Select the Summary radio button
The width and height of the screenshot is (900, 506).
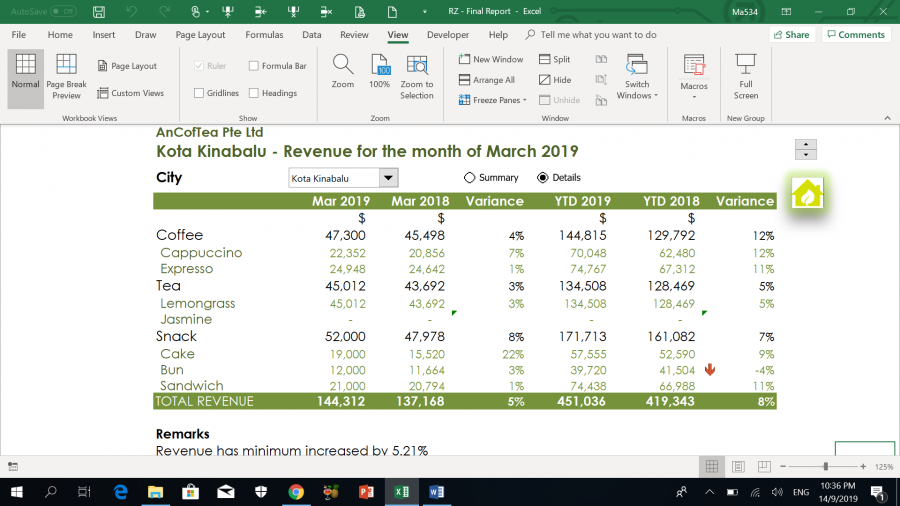470,178
